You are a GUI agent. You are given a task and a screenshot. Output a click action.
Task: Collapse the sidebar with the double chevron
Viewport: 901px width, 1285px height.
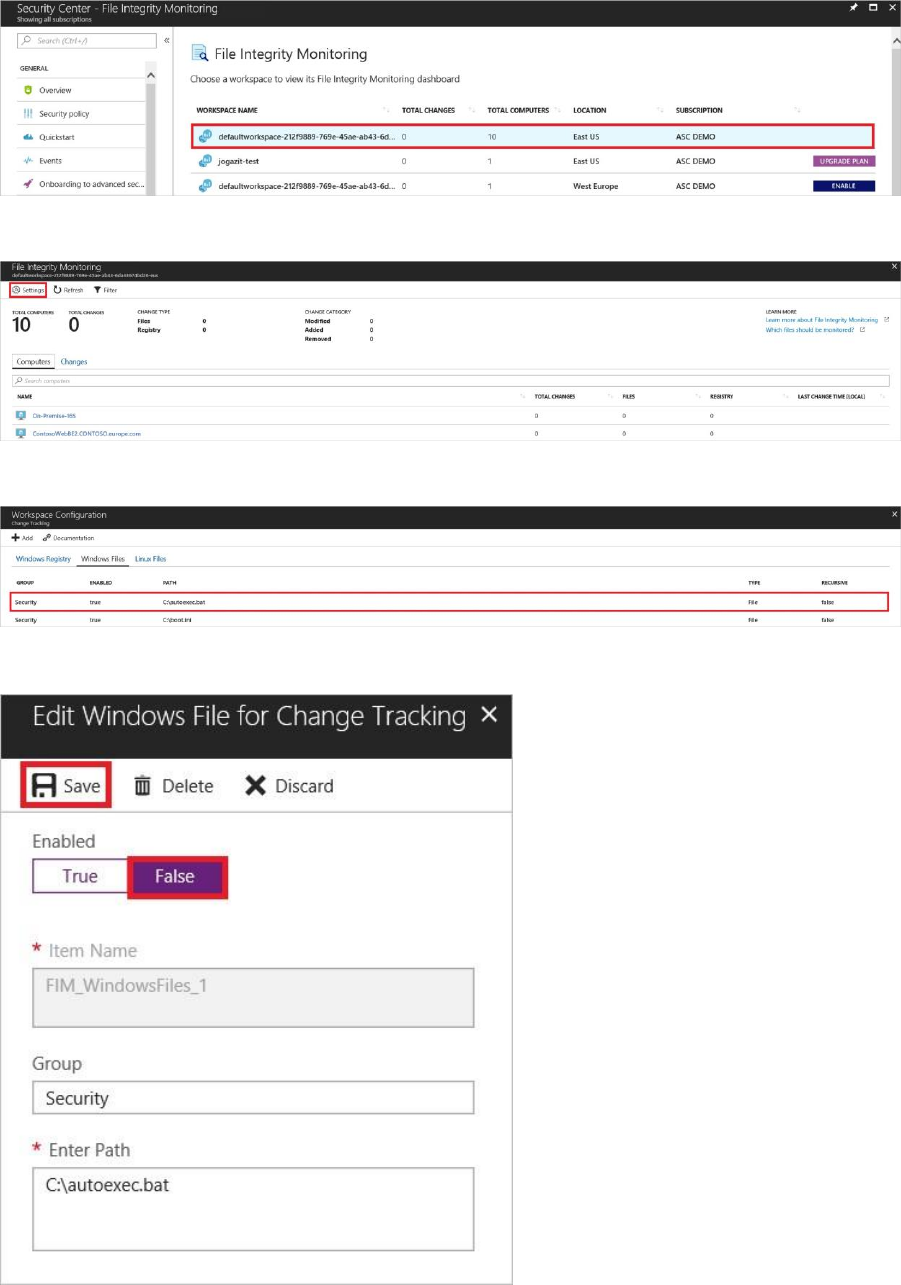(167, 40)
